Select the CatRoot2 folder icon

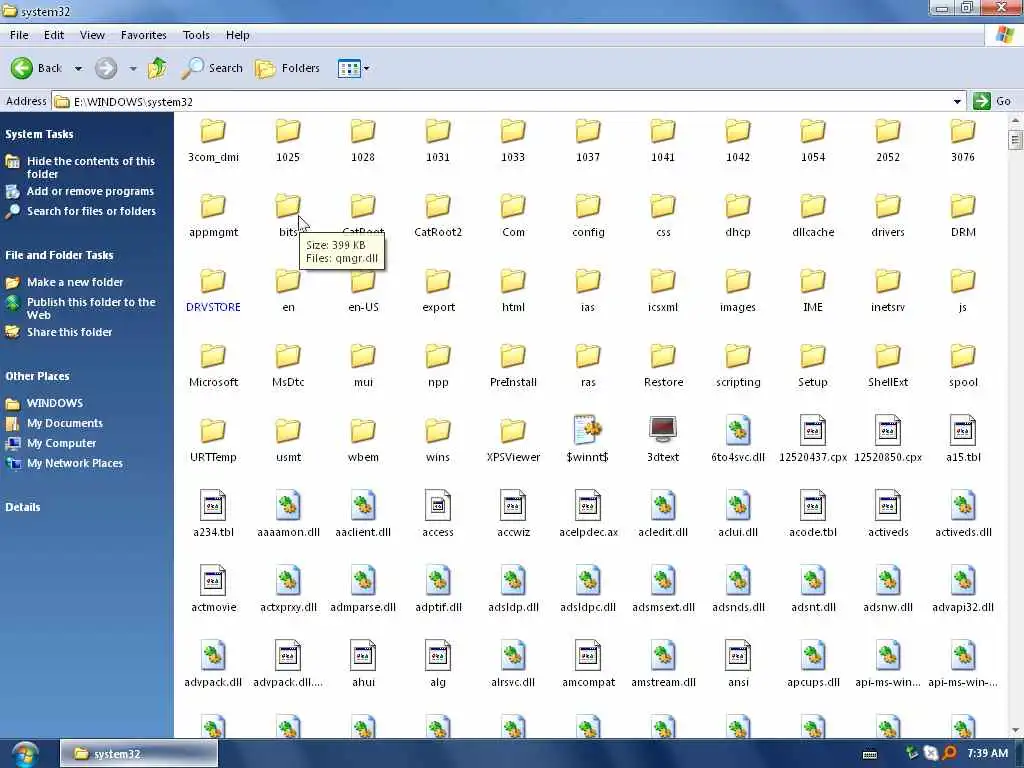438,206
